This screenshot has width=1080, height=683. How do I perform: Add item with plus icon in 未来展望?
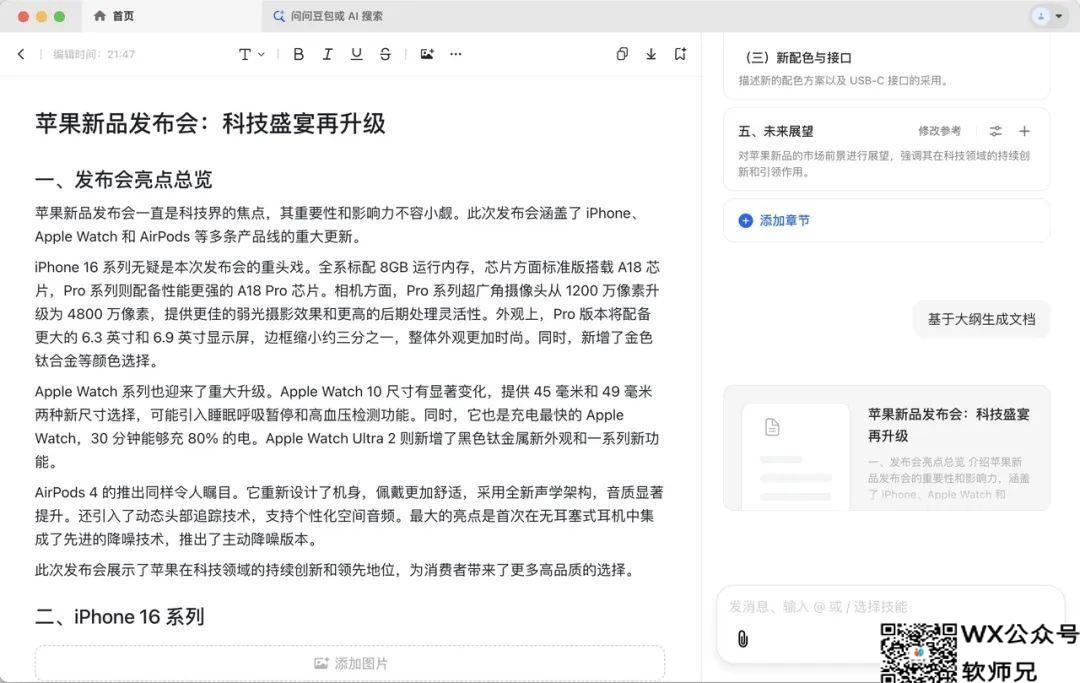tap(1024, 131)
